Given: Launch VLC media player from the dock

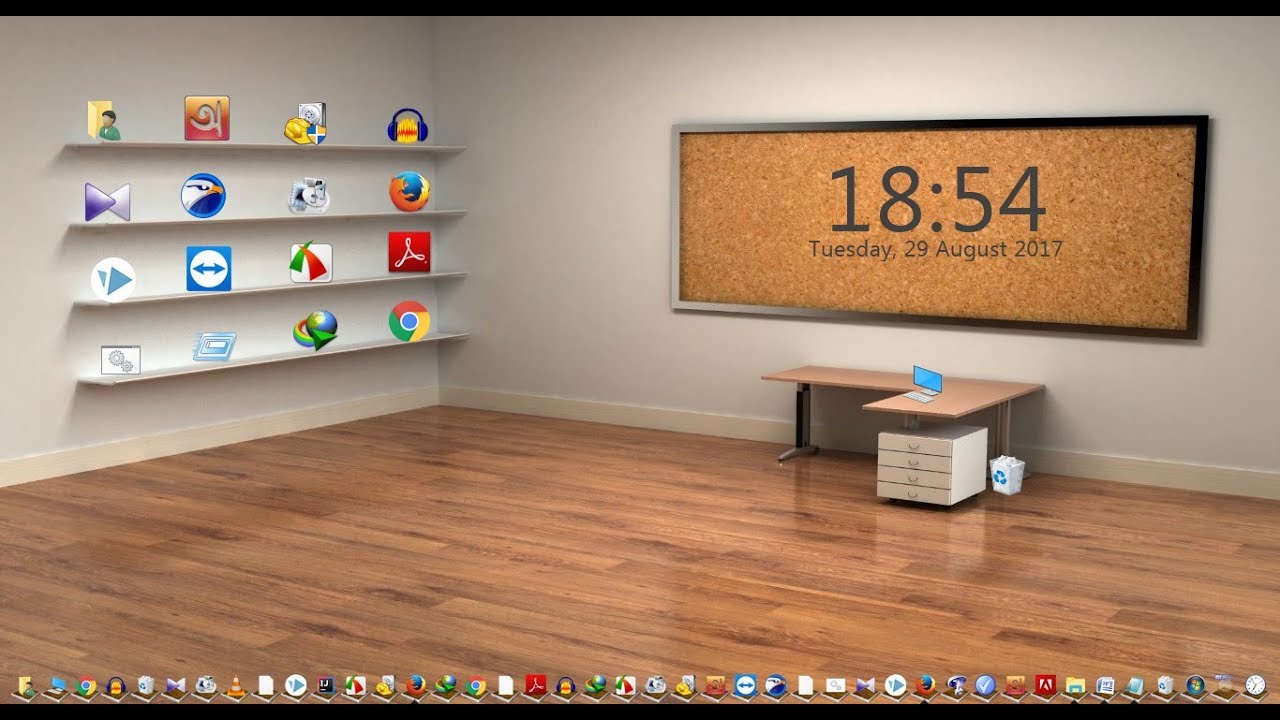Looking at the screenshot, I should click(x=236, y=685).
